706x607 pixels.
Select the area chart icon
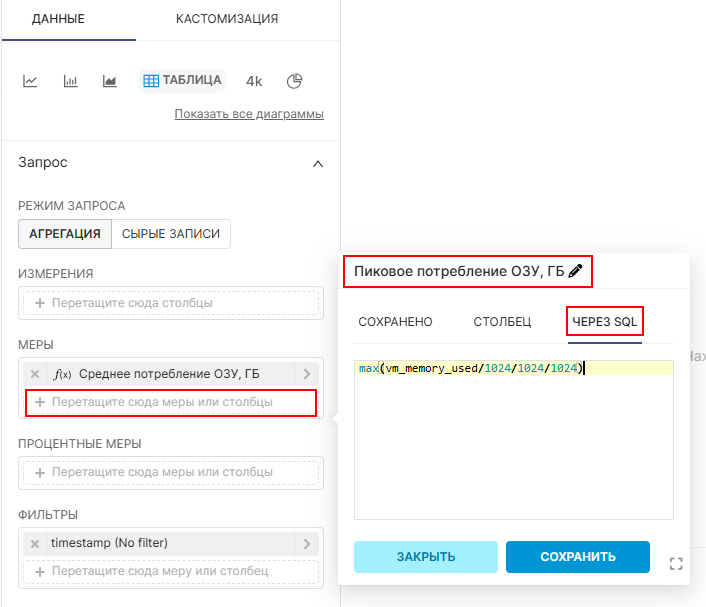(110, 81)
